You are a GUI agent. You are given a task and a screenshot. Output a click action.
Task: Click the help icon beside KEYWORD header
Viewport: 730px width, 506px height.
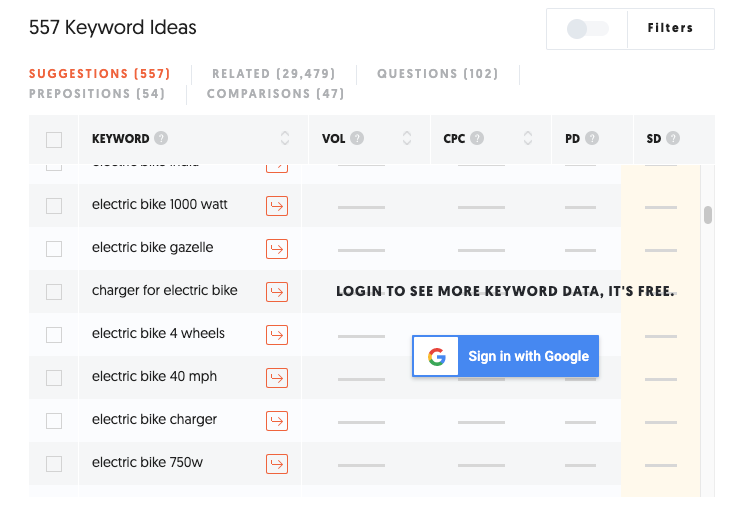click(161, 139)
